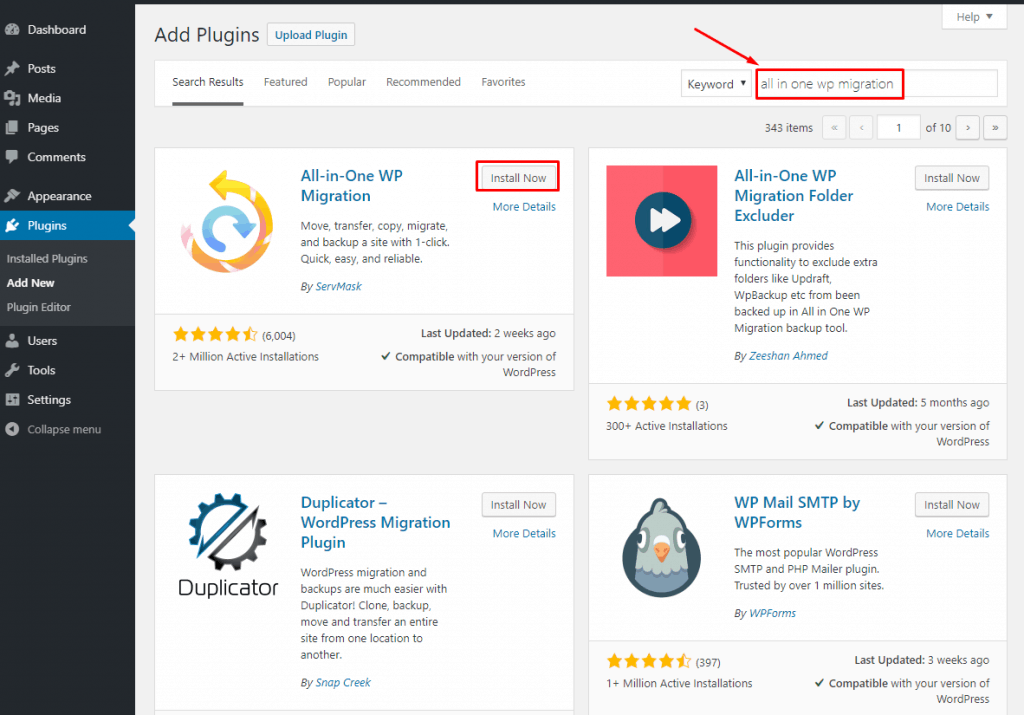The width and height of the screenshot is (1024, 715).
Task: Click the WP Mail SMTP by WPForms title
Action: coord(797,513)
